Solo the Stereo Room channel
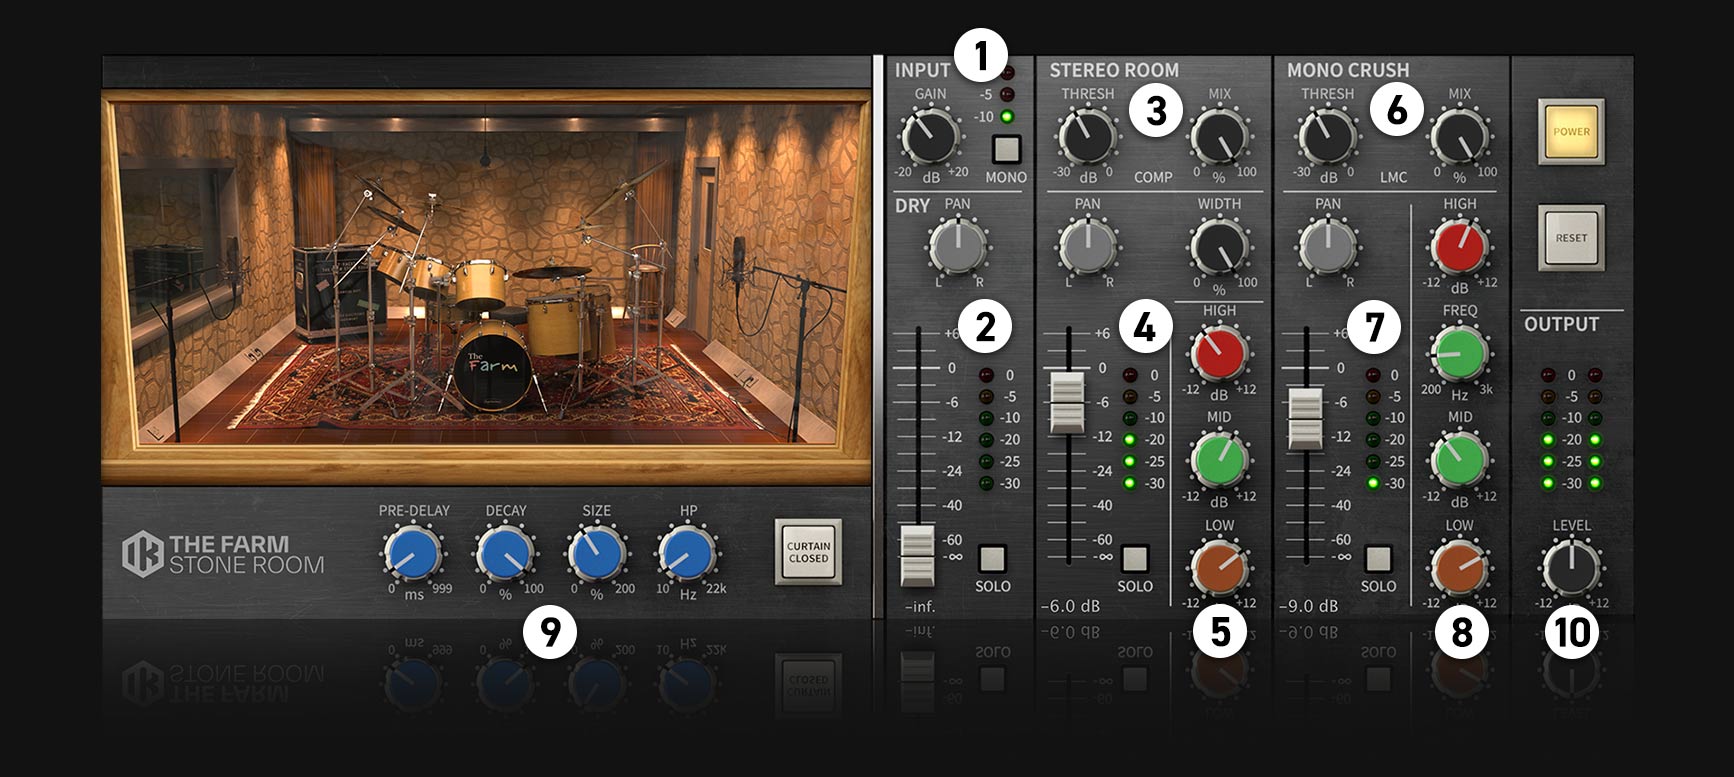Screen dimensions: 1734x777 (1134, 558)
